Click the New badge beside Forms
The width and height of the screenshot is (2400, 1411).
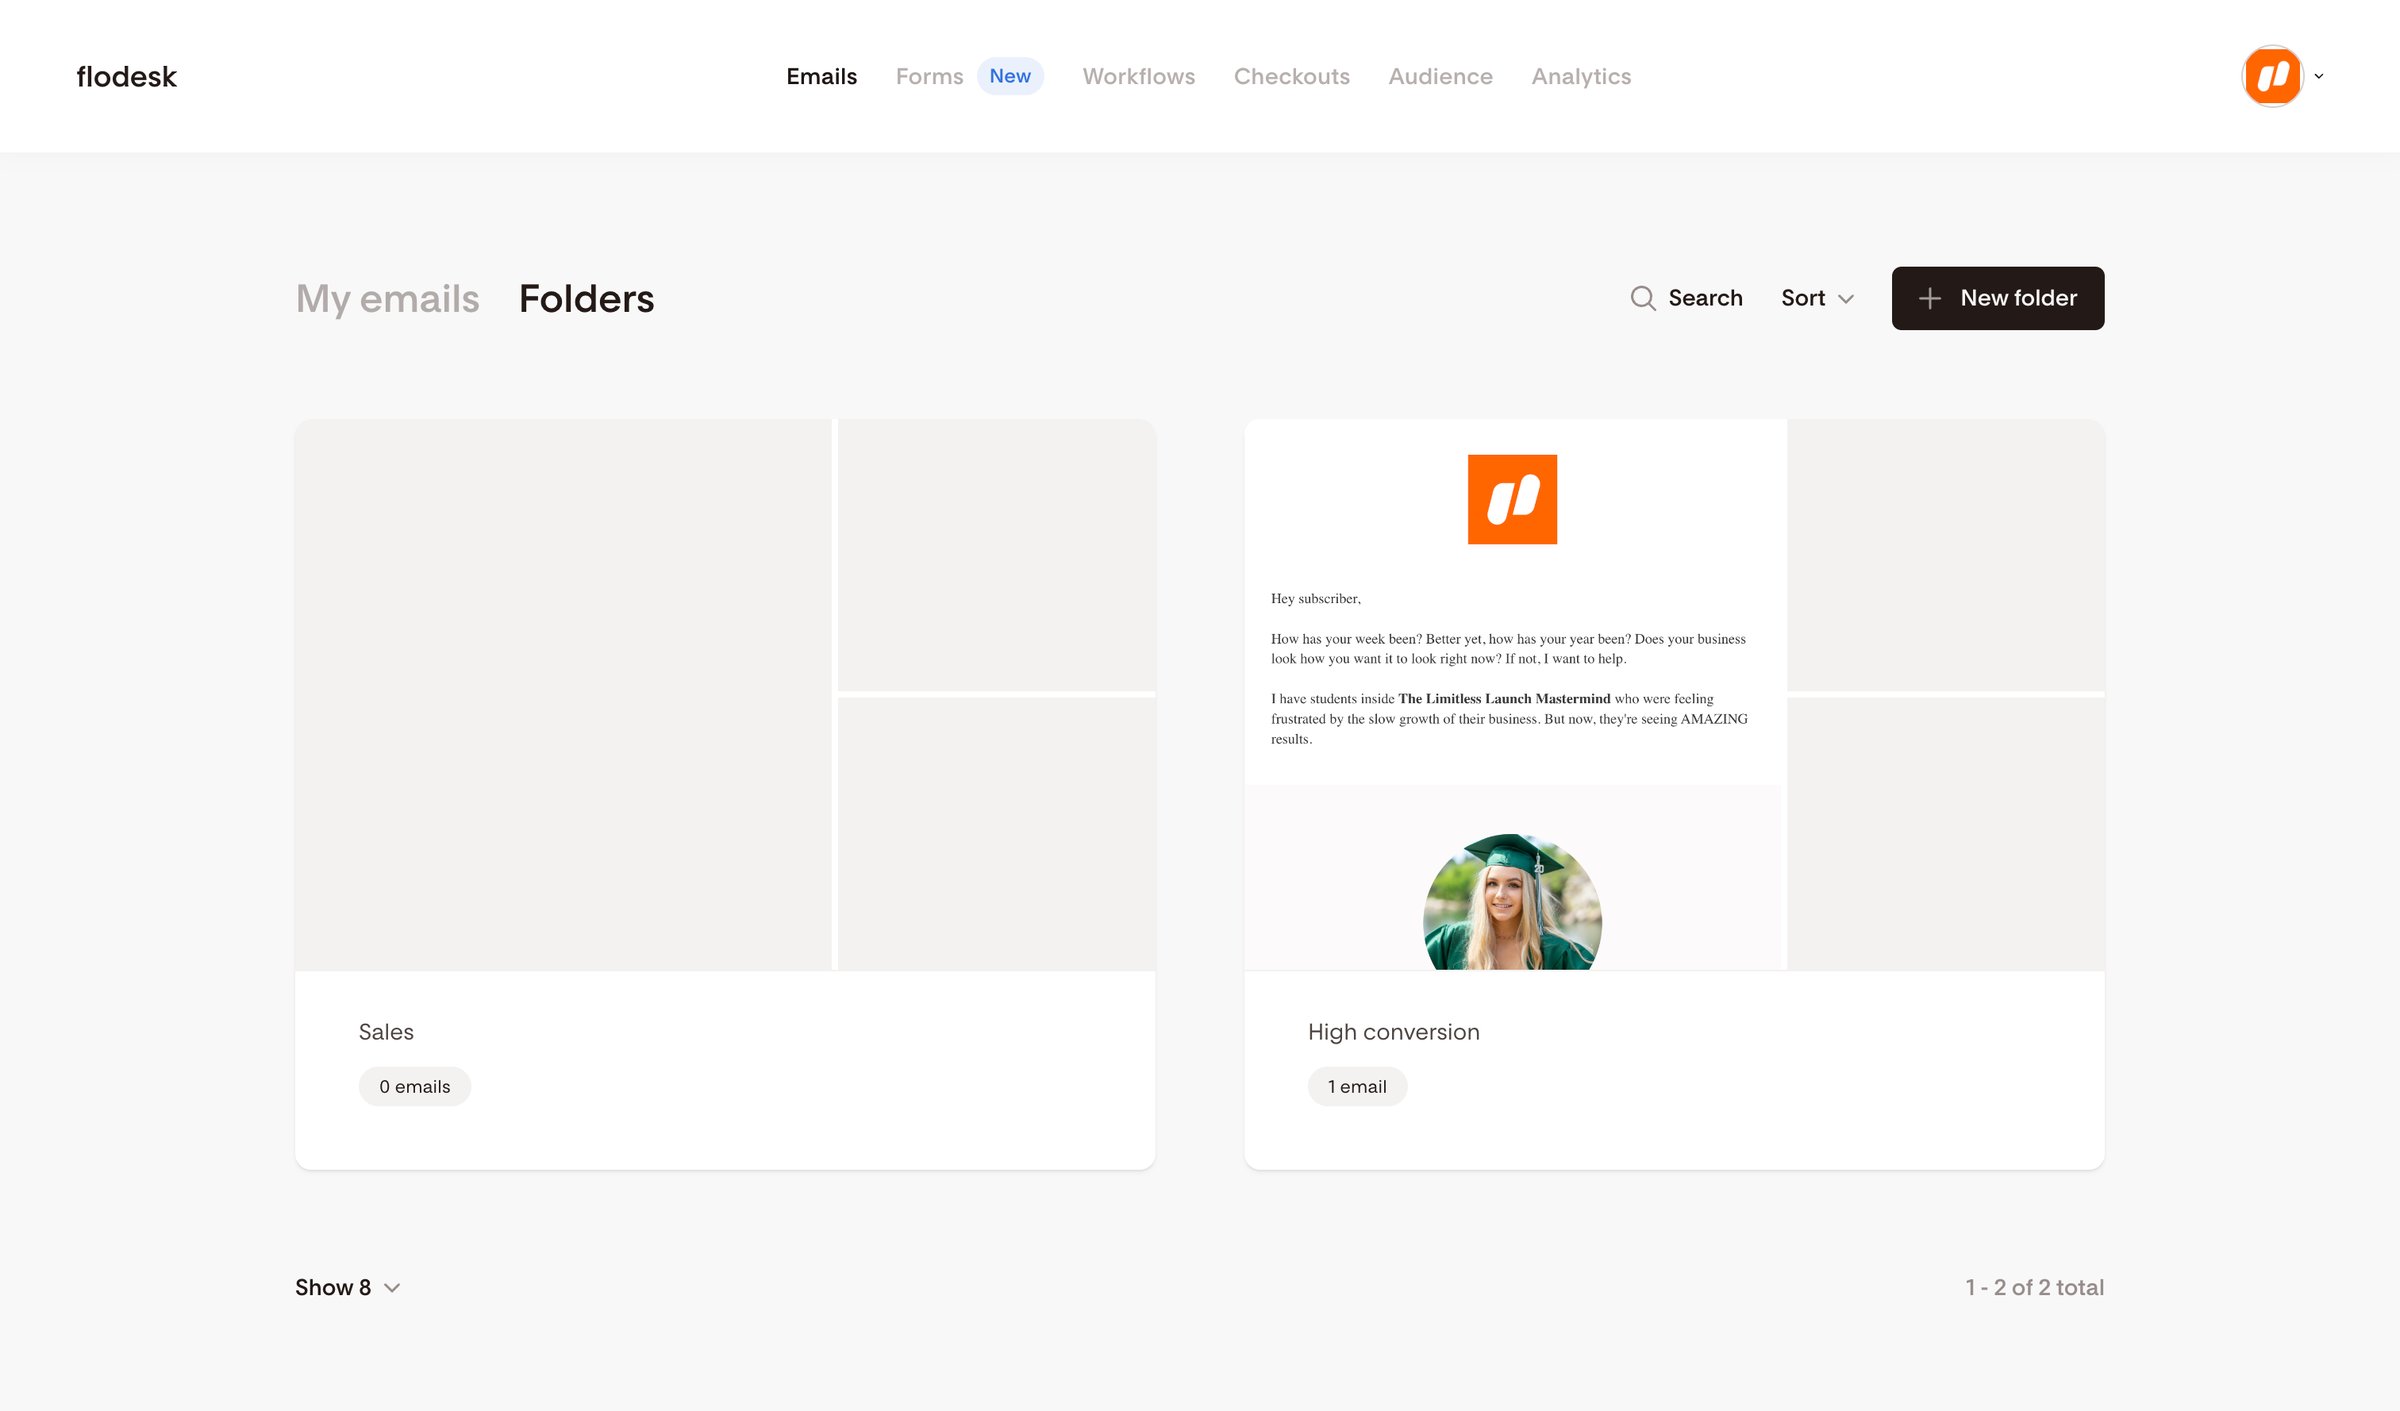1010,76
